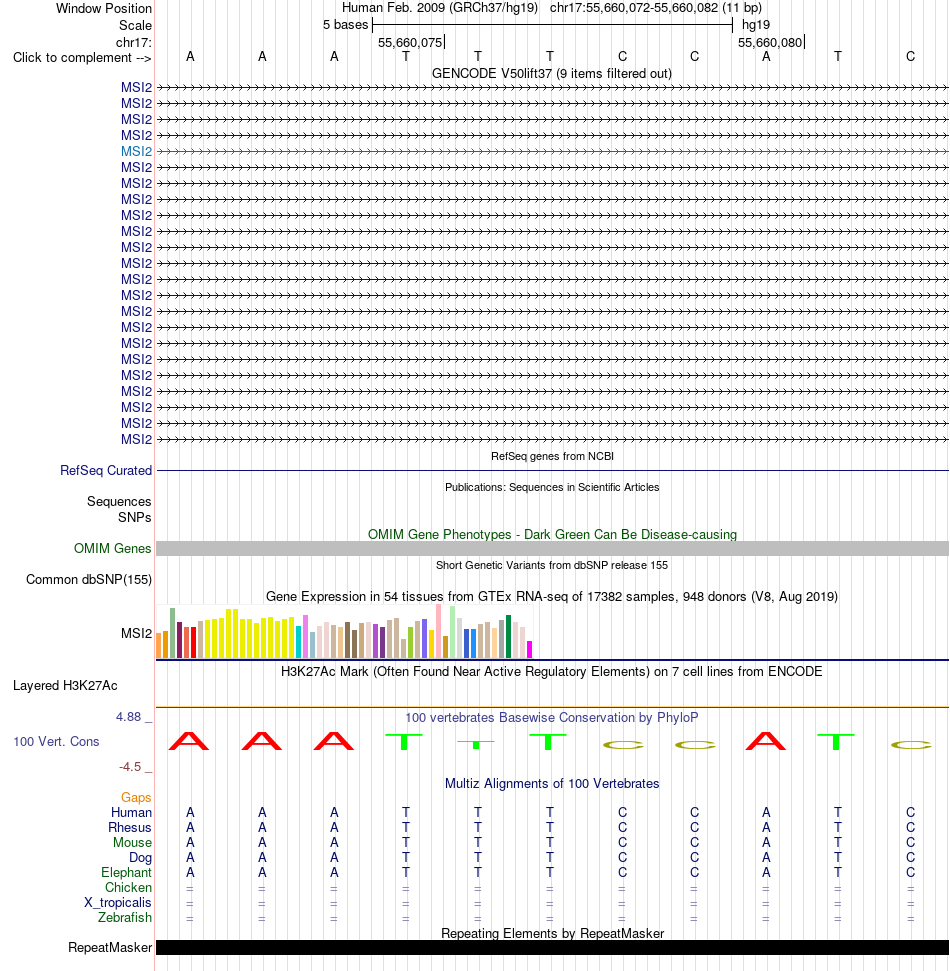
Task: Click the OMIM Genes track label
Action: (112, 549)
